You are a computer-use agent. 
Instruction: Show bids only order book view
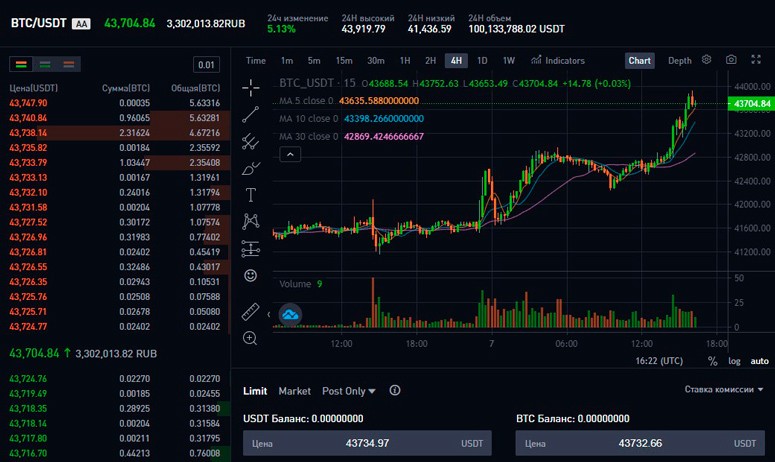(x=45, y=64)
